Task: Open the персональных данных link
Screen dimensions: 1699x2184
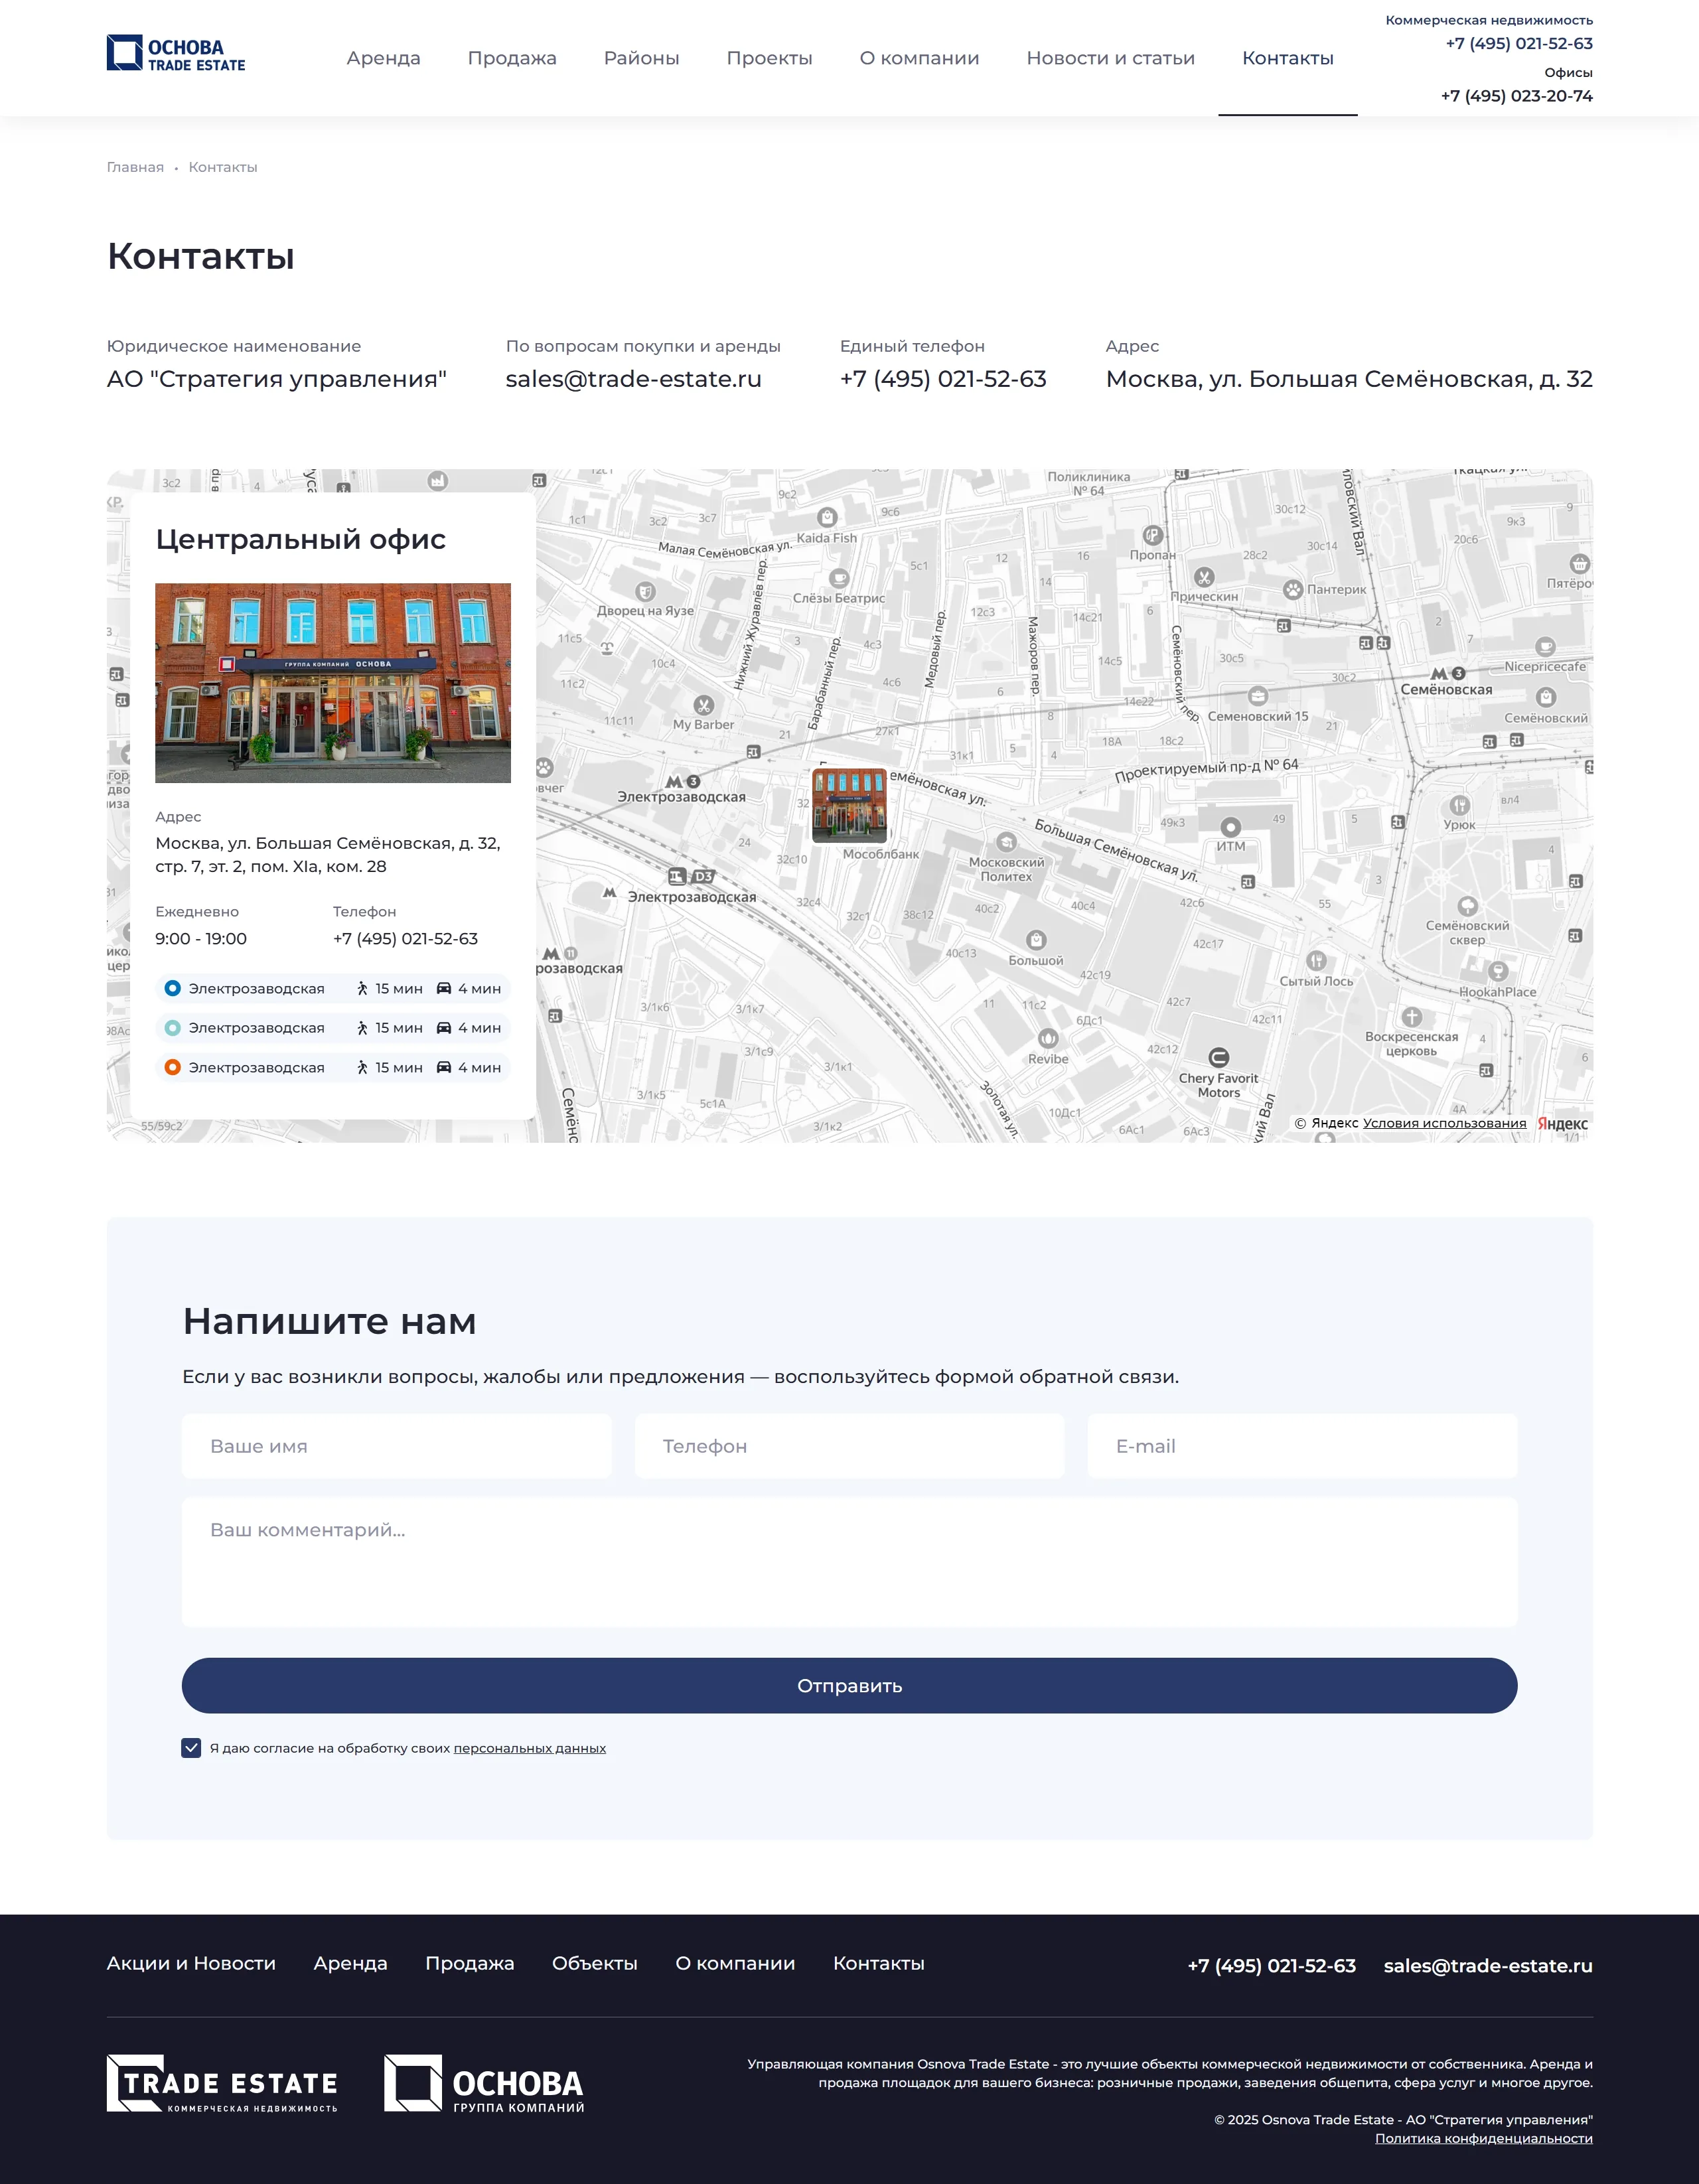Action: (x=529, y=1748)
